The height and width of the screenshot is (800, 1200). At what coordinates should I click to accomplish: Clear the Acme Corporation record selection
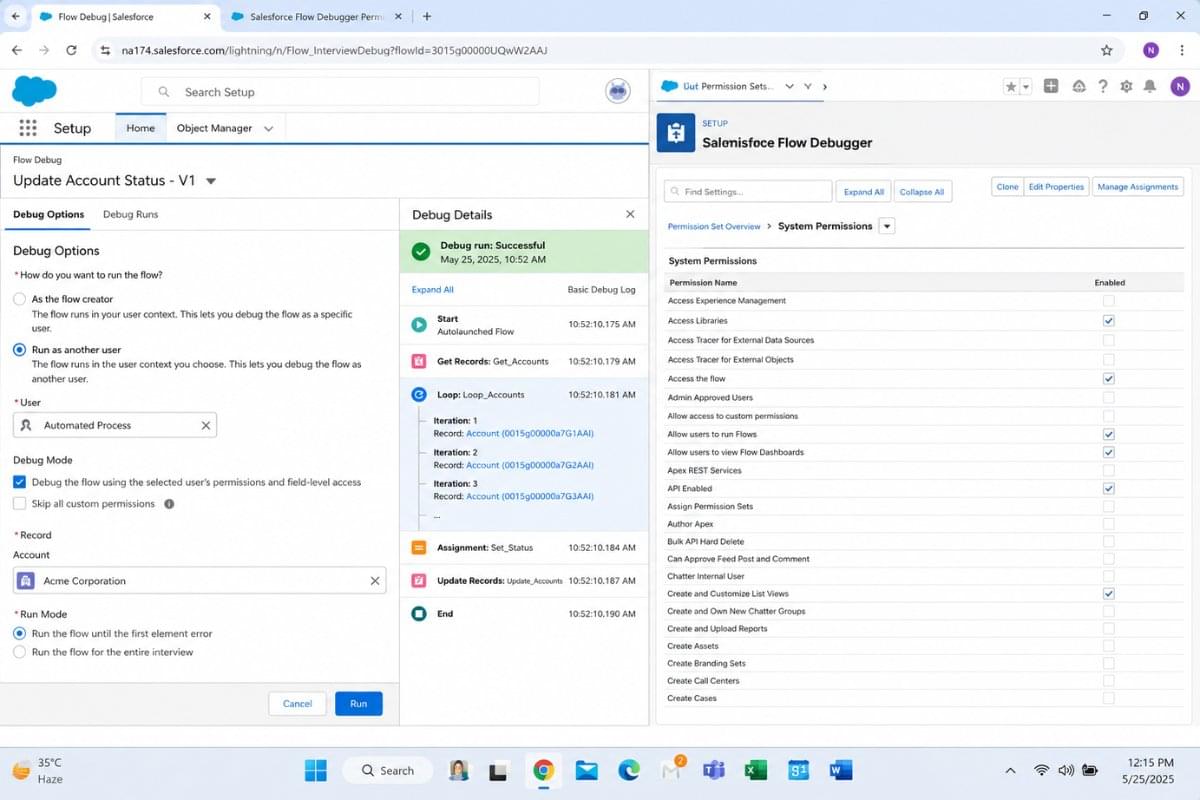[375, 581]
